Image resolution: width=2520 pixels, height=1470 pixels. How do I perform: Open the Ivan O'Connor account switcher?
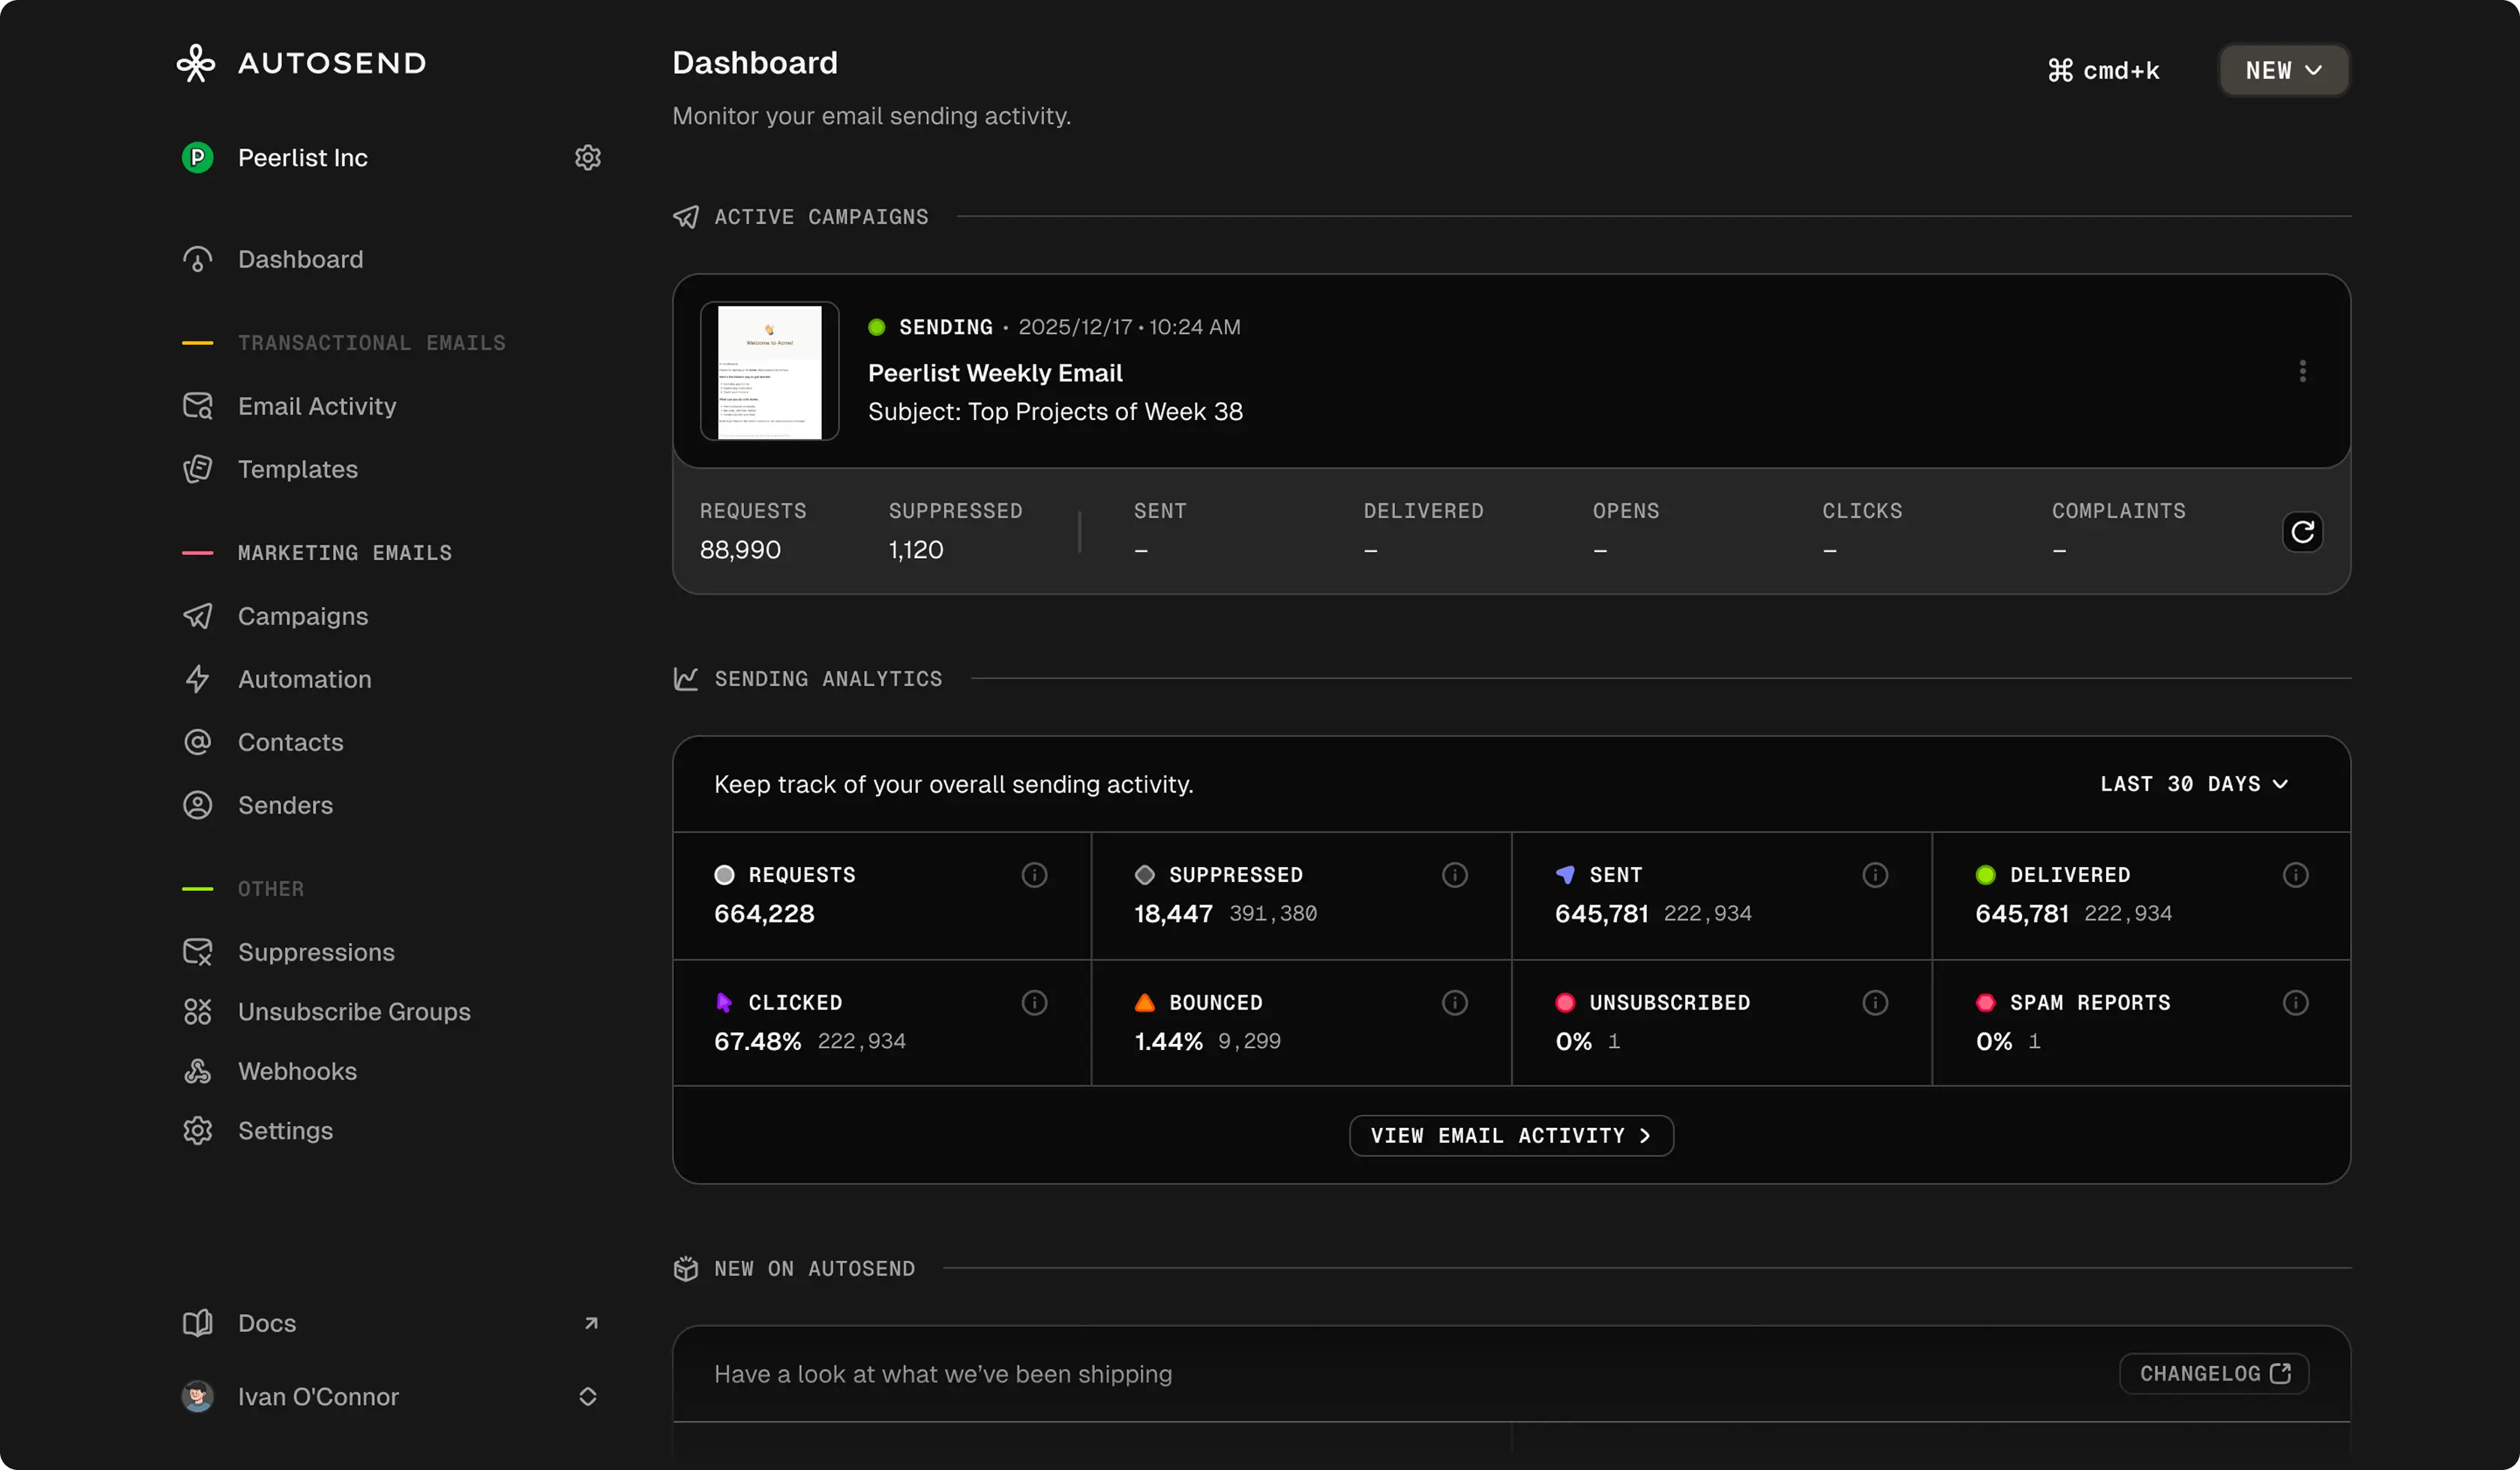[588, 1397]
